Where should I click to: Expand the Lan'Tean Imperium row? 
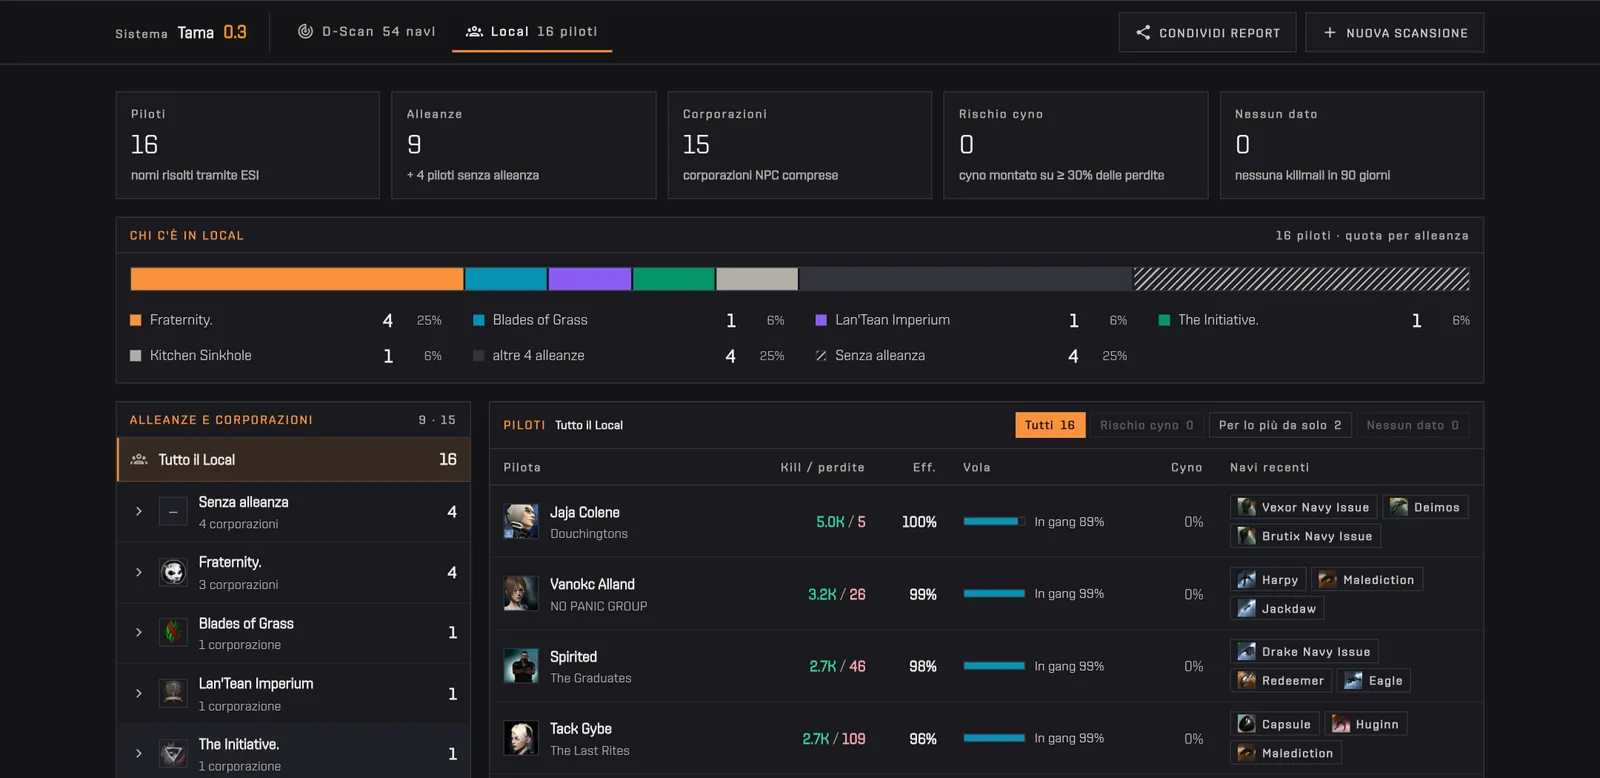coord(138,693)
